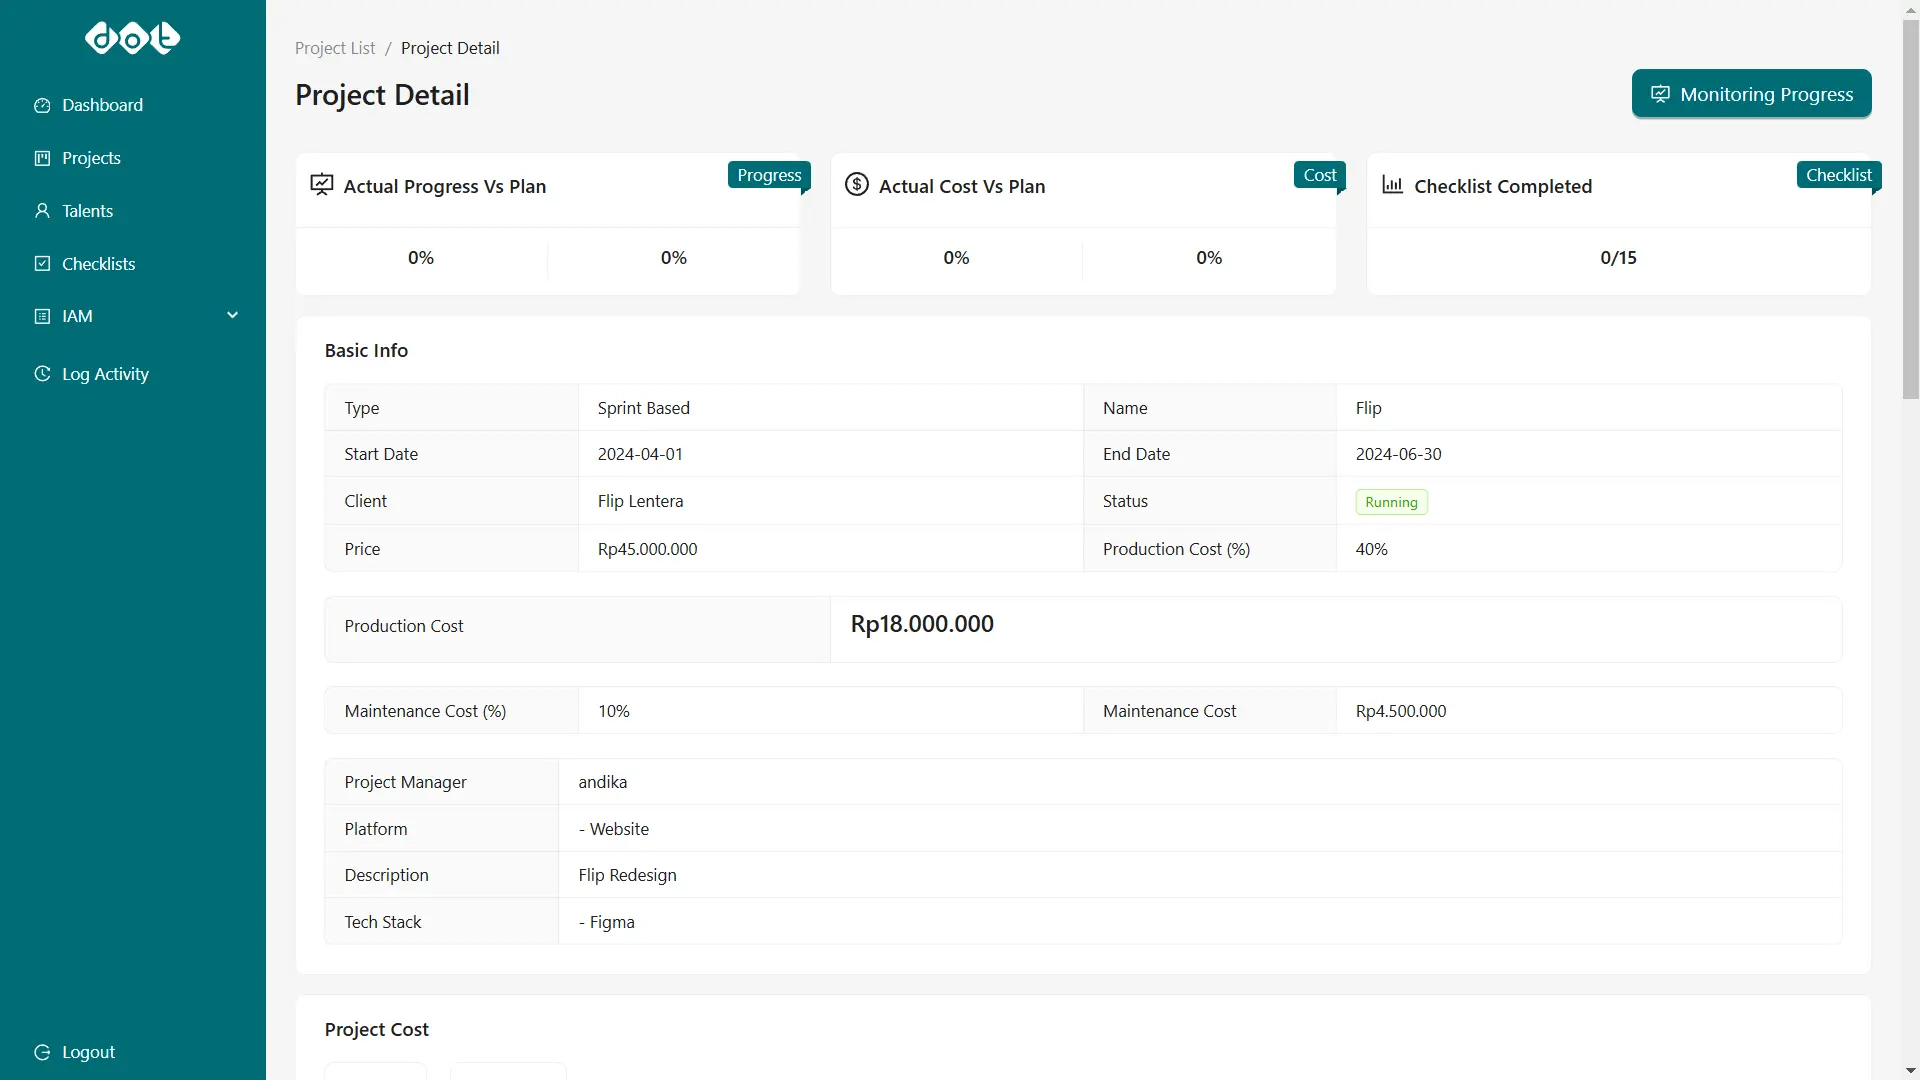Click the Dashboard gauge icon
The height and width of the screenshot is (1080, 1920).
tap(42, 105)
